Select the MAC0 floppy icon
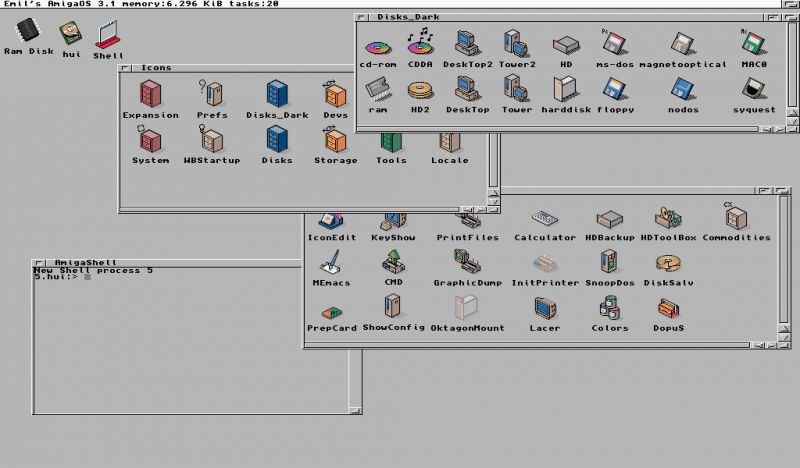The image size is (800, 468). click(x=754, y=42)
